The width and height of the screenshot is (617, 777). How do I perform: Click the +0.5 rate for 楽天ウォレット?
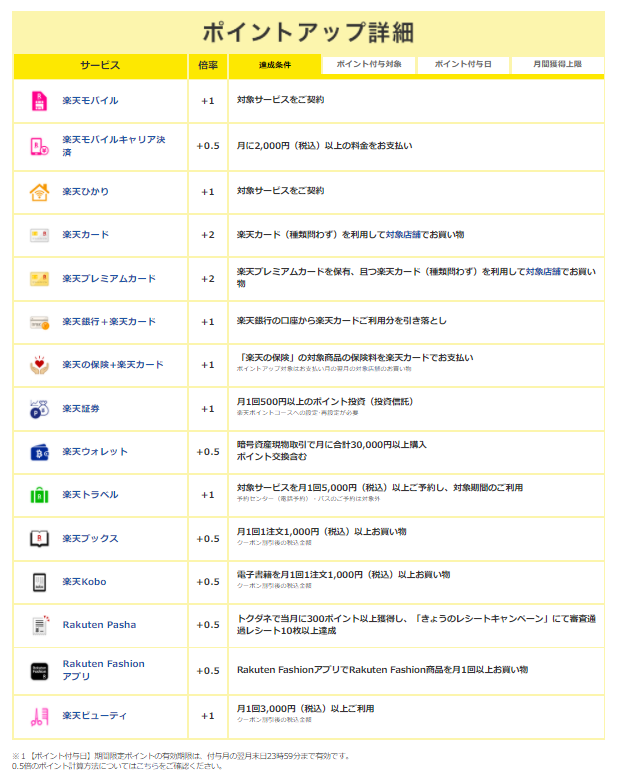[x=208, y=452]
